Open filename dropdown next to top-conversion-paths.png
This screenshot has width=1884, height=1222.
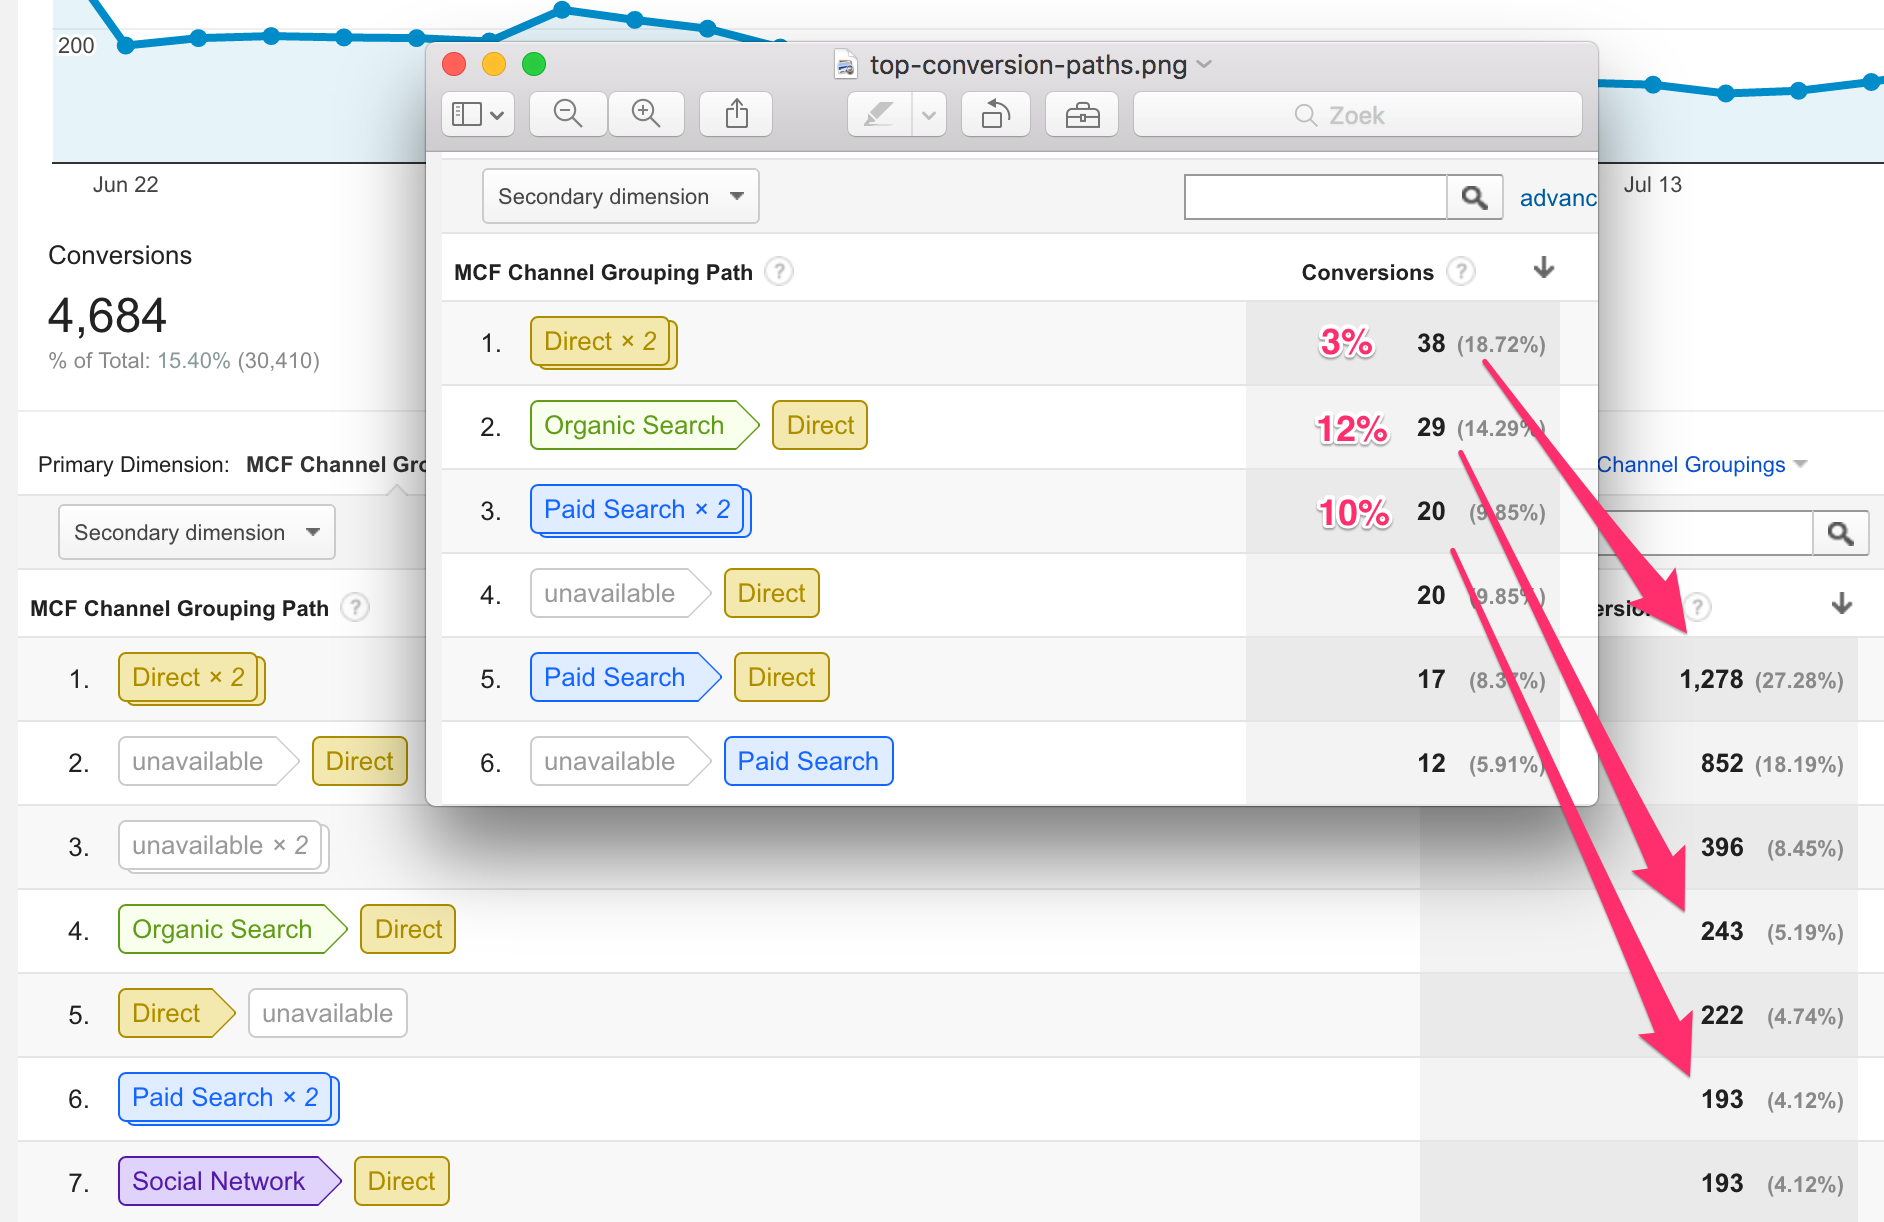(x=1205, y=64)
